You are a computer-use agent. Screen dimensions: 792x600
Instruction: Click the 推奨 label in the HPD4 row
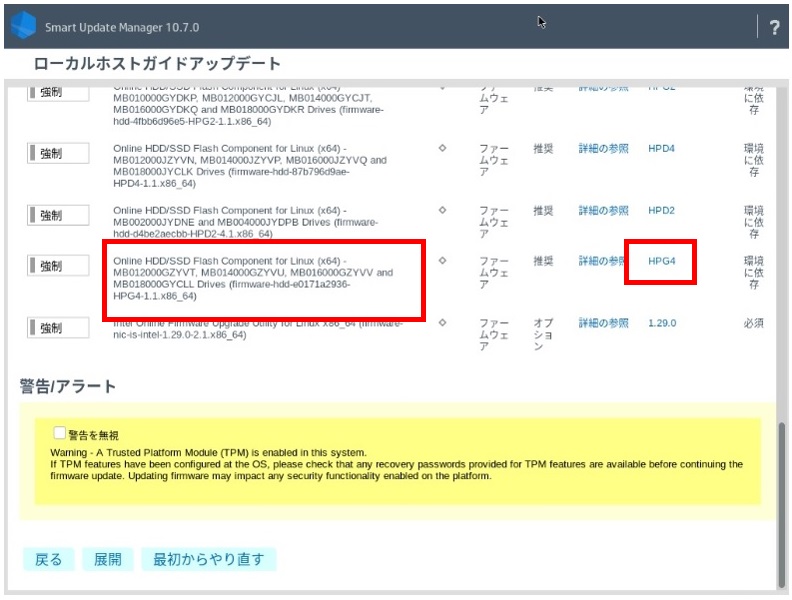click(543, 148)
